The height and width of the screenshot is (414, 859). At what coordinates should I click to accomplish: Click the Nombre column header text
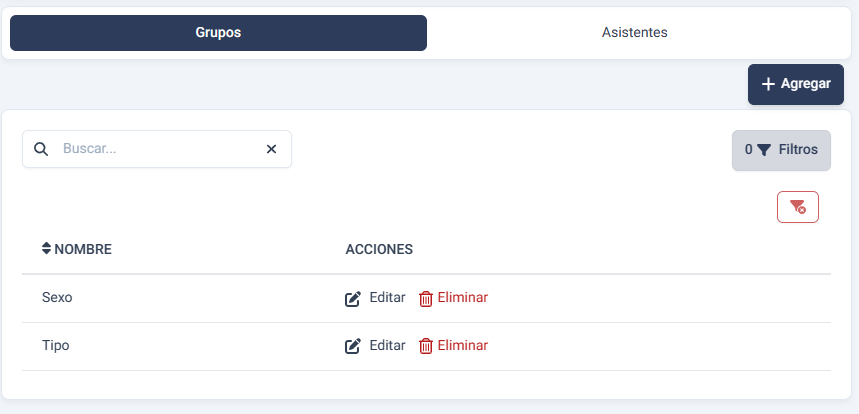83,249
